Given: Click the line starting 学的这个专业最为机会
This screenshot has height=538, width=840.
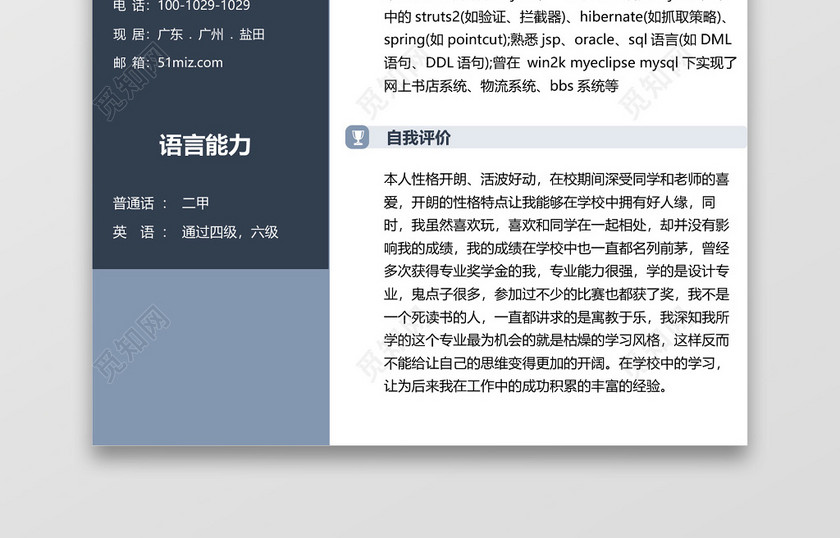Looking at the screenshot, I should point(557,340).
